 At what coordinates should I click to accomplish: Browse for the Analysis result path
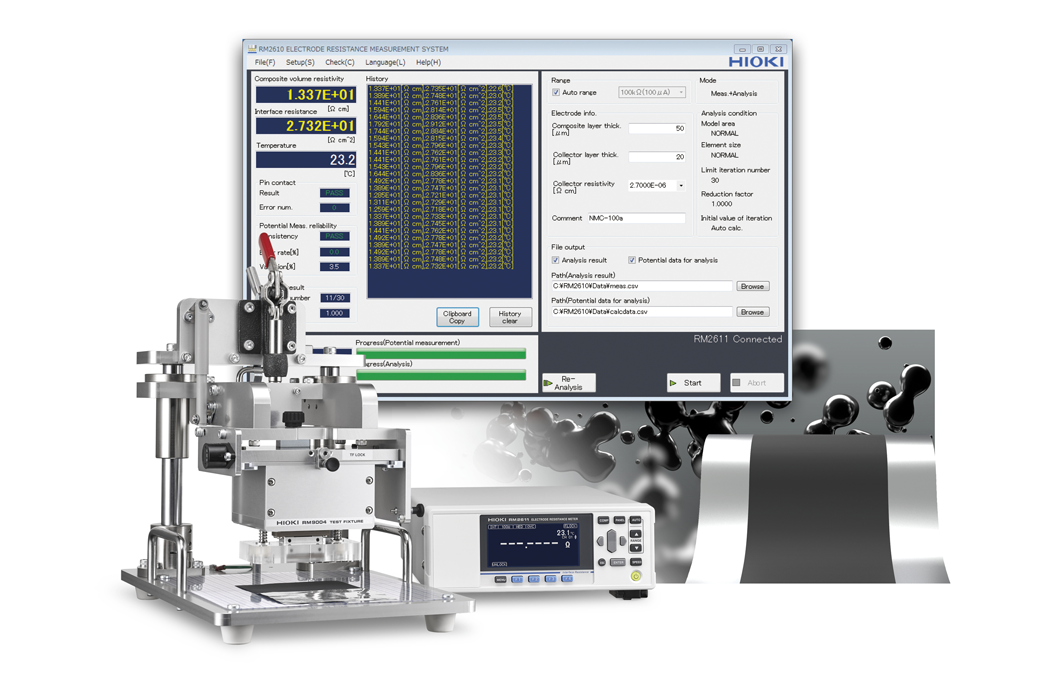tap(752, 285)
